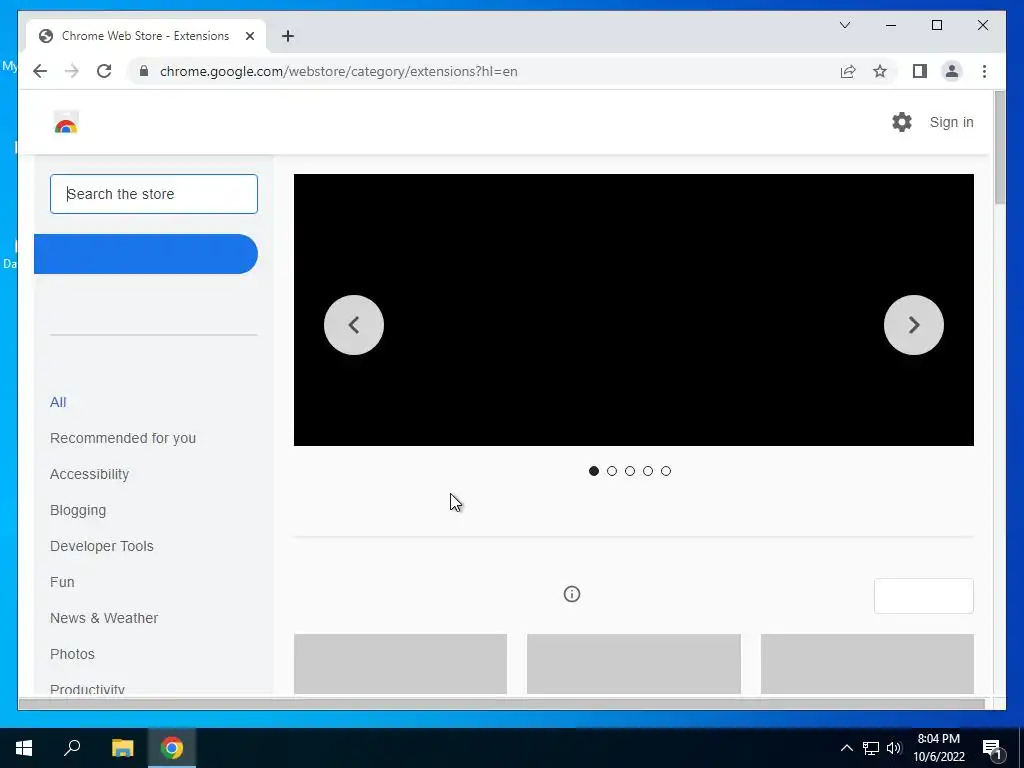Click the black carousel banner
The height and width of the screenshot is (768, 1024).
pyautogui.click(x=633, y=310)
